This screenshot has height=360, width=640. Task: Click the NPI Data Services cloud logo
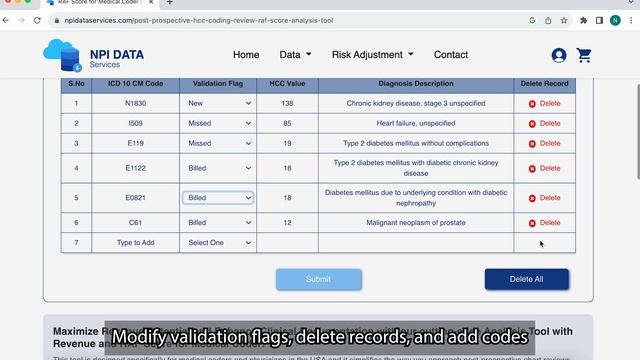(x=62, y=55)
